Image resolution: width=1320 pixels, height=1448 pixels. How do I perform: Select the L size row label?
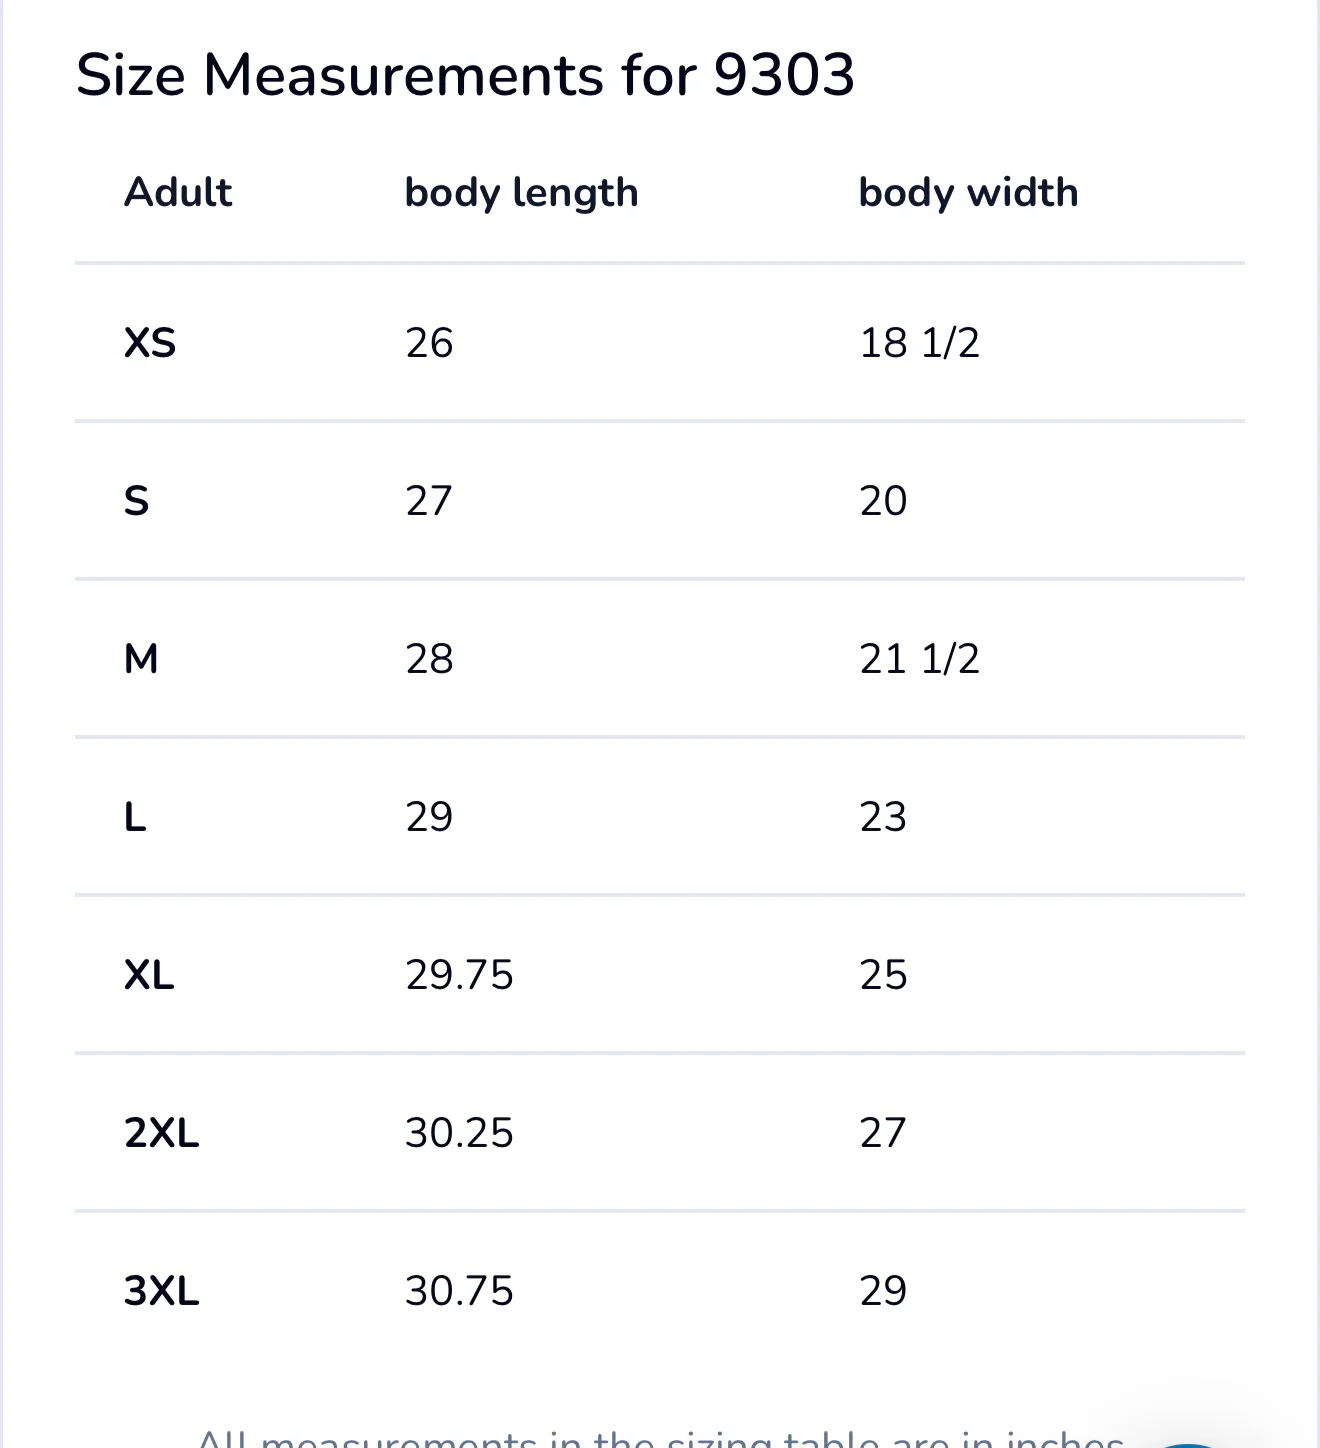tap(135, 817)
